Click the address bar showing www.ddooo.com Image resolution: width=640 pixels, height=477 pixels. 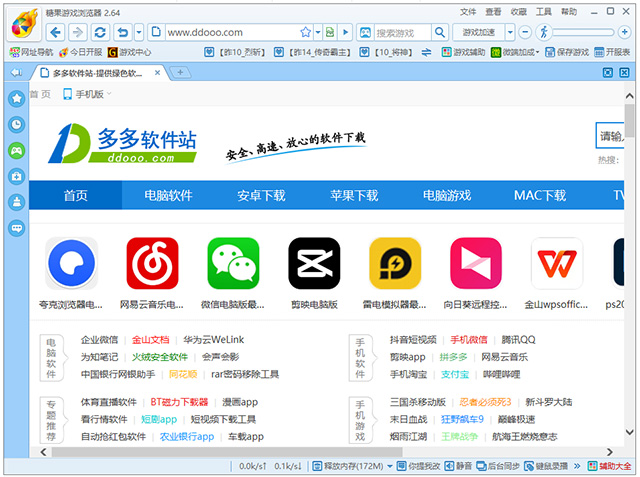(233, 32)
